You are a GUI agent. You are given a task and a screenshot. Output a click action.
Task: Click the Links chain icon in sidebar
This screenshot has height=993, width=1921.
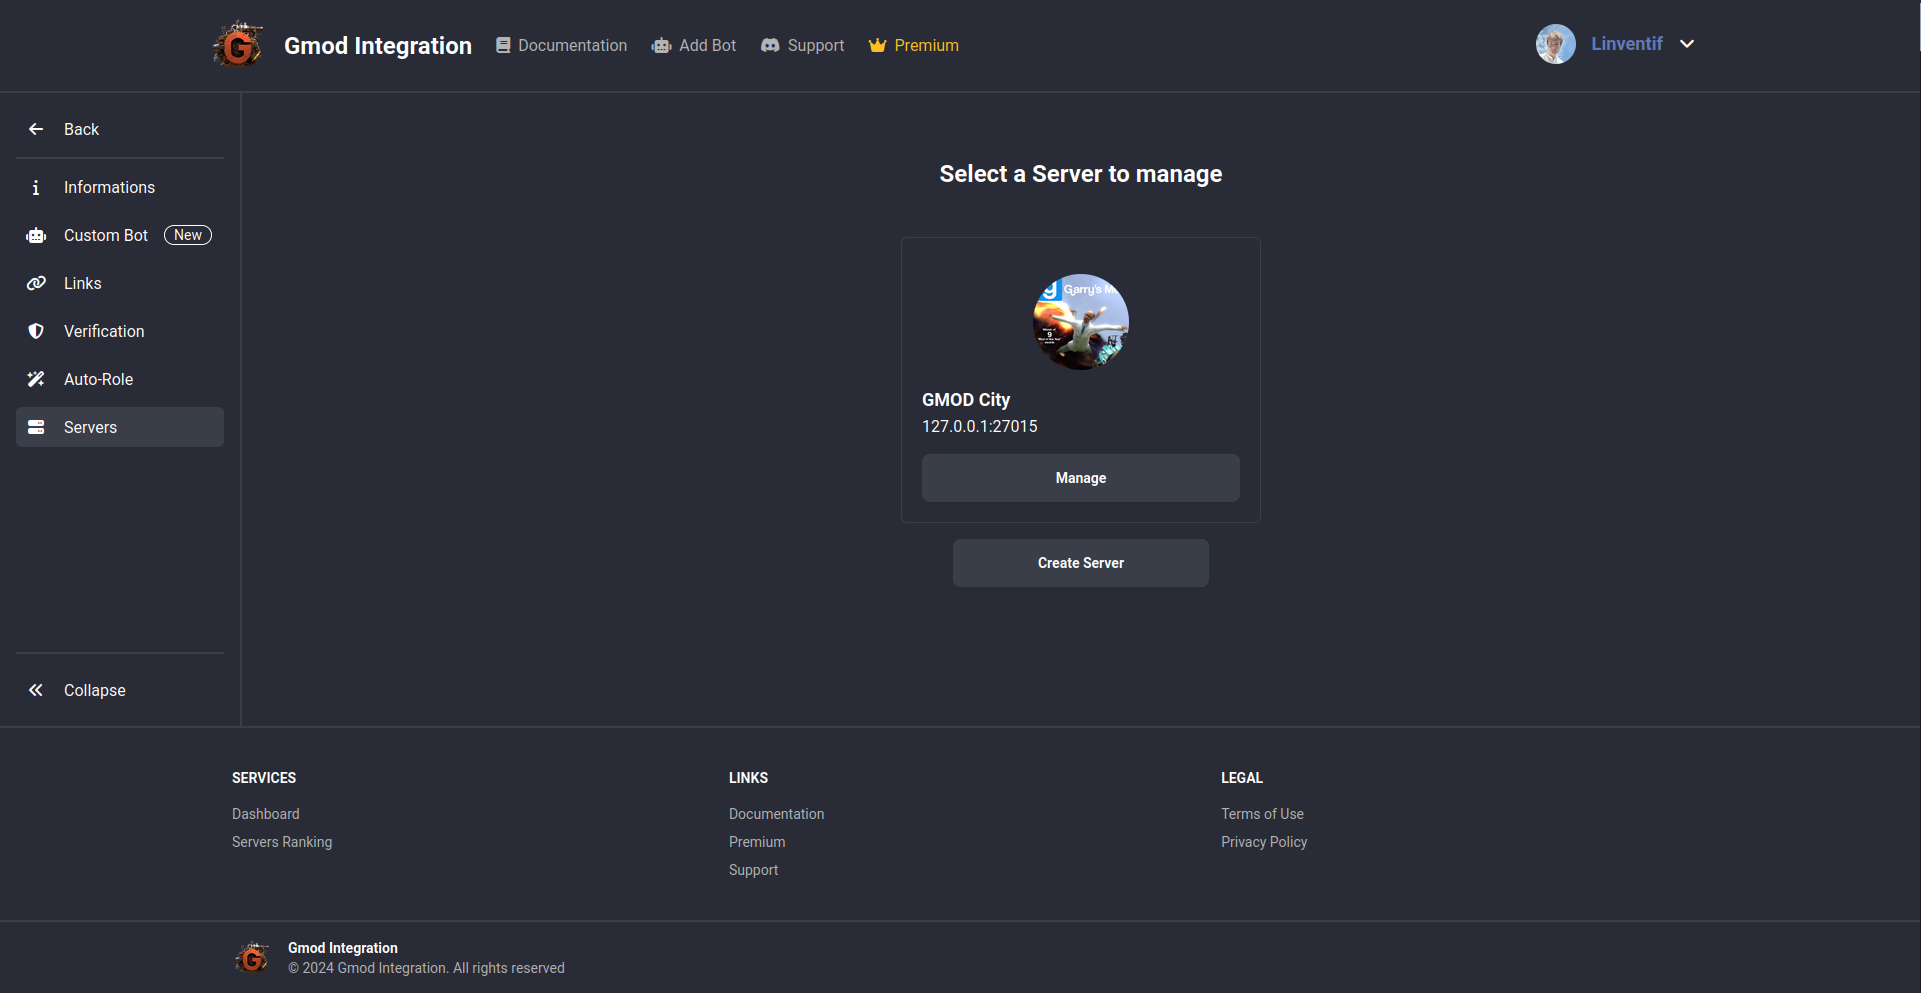coord(36,283)
